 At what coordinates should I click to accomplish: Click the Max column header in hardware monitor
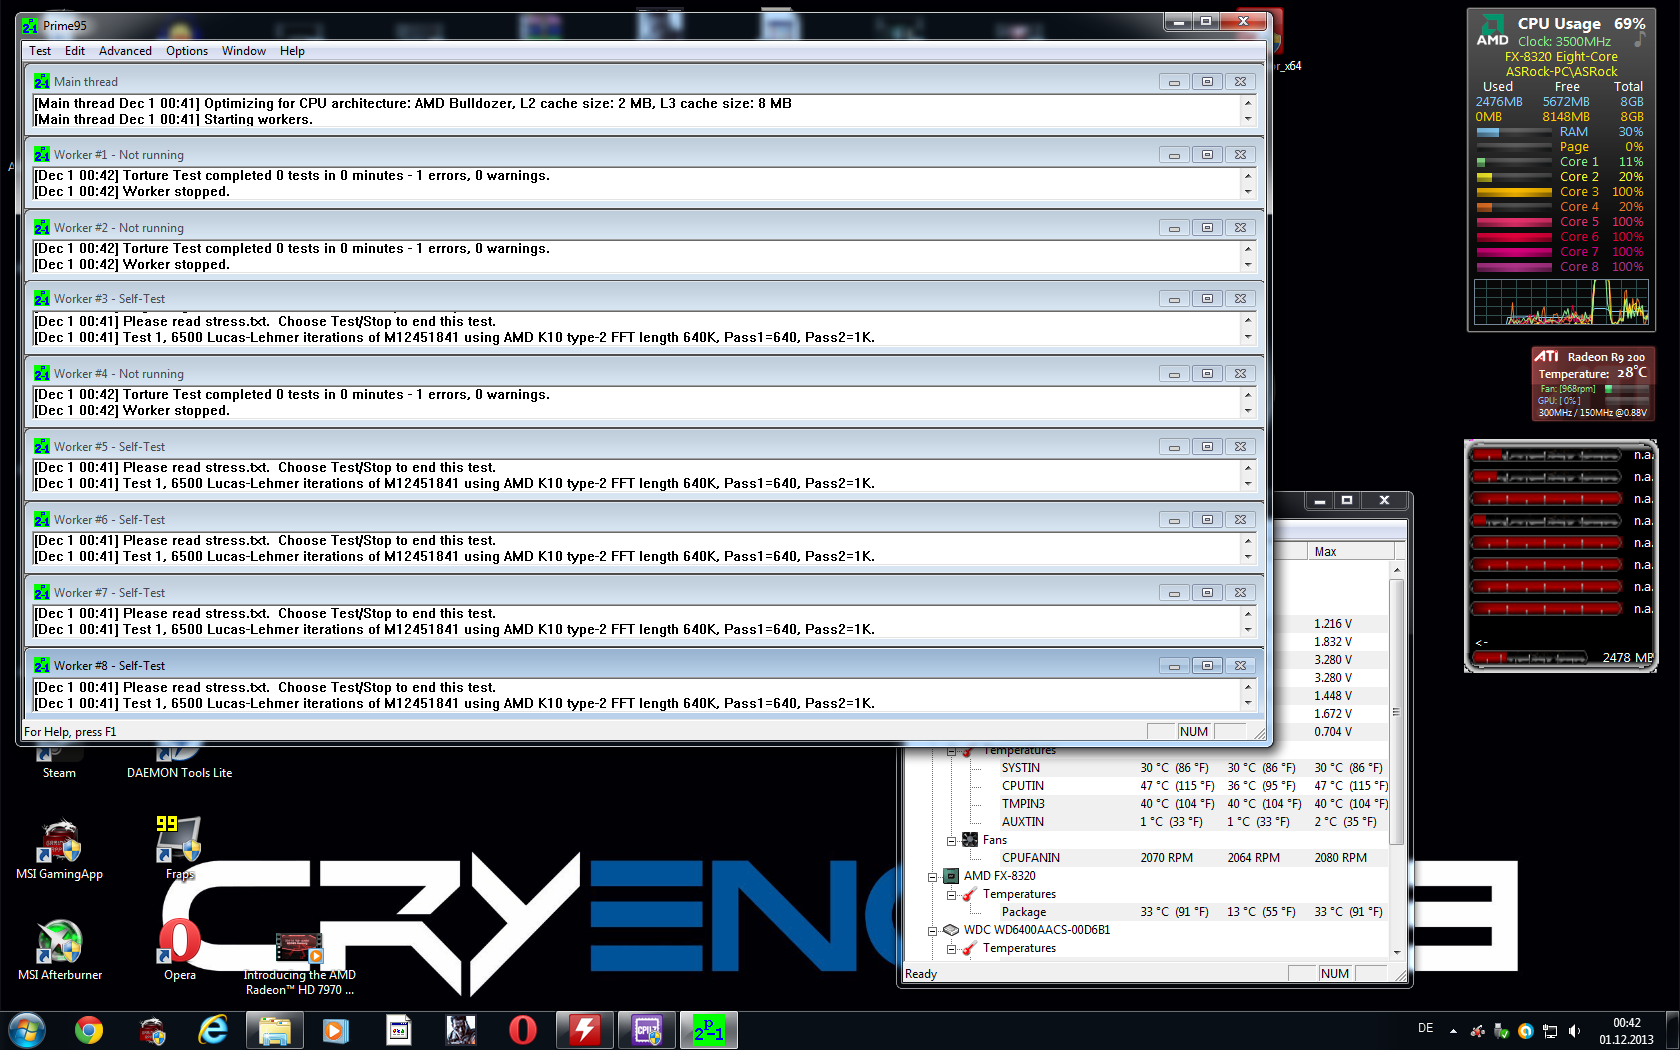point(1351,552)
